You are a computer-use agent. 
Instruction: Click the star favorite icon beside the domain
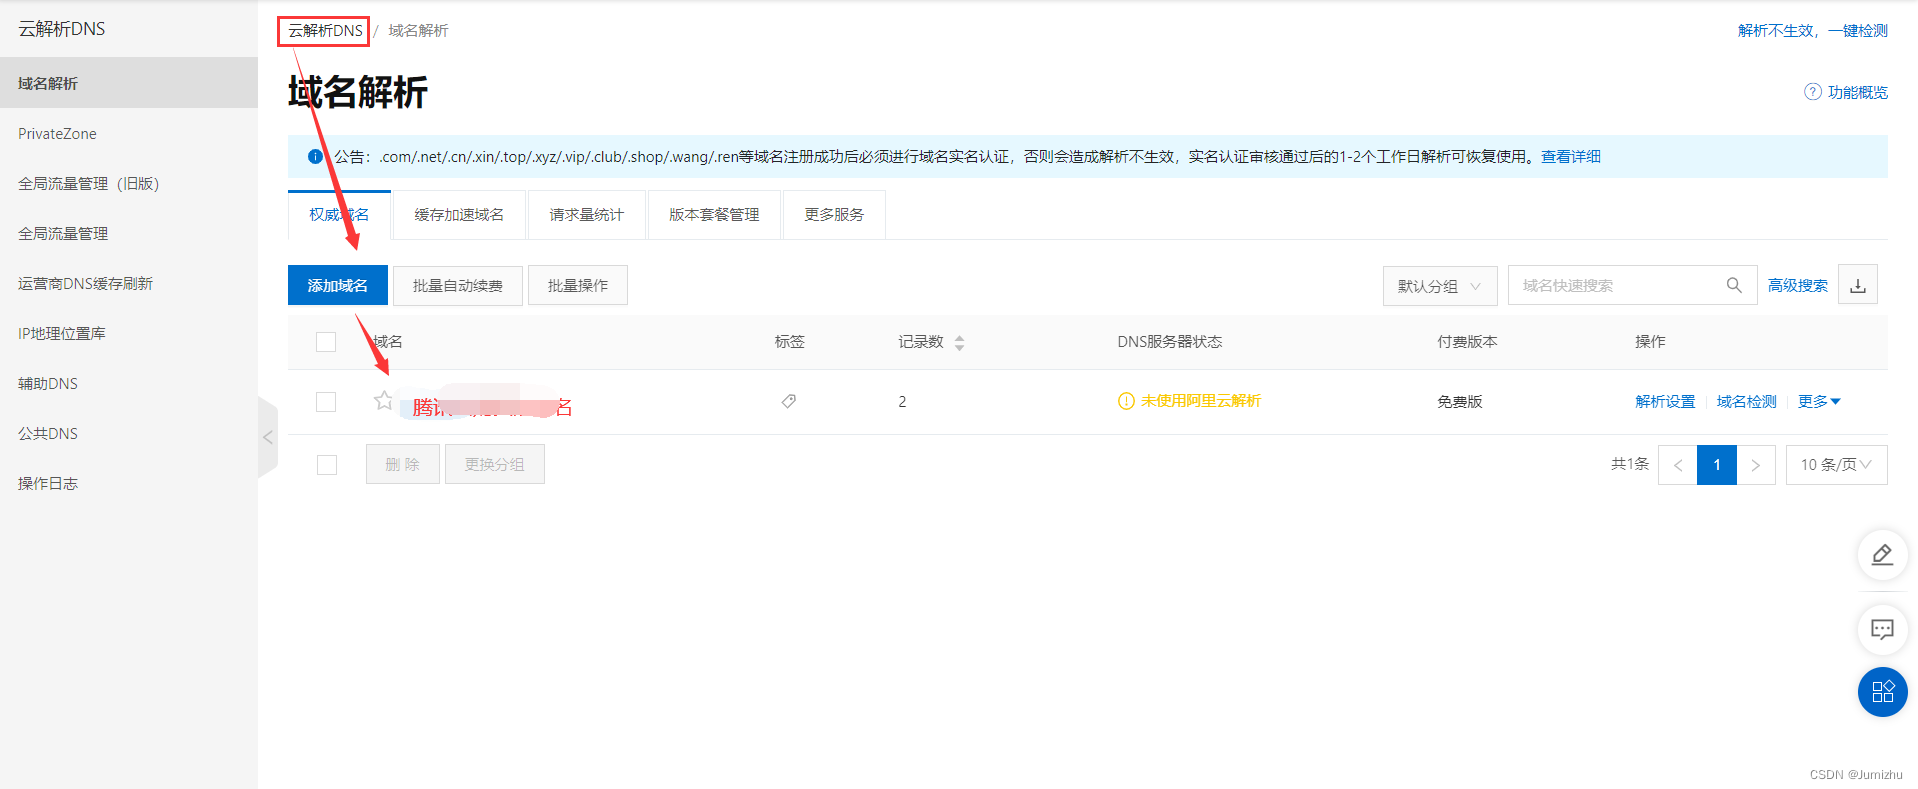click(383, 401)
